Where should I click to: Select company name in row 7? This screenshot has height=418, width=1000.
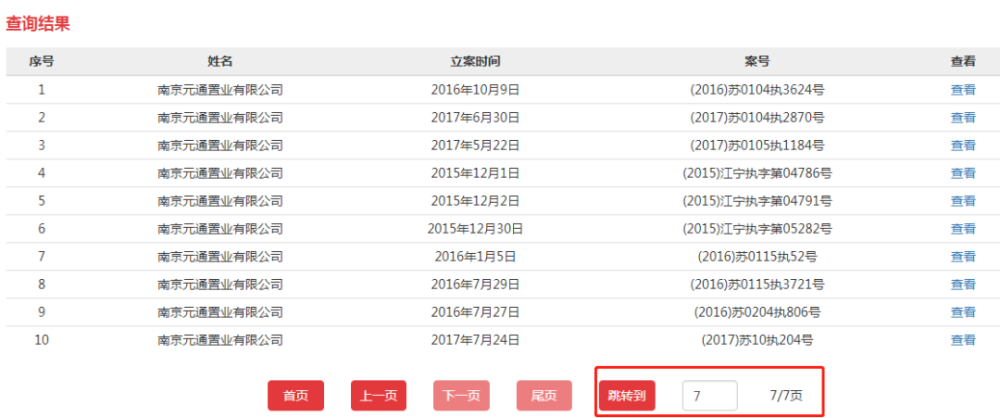coord(220,257)
